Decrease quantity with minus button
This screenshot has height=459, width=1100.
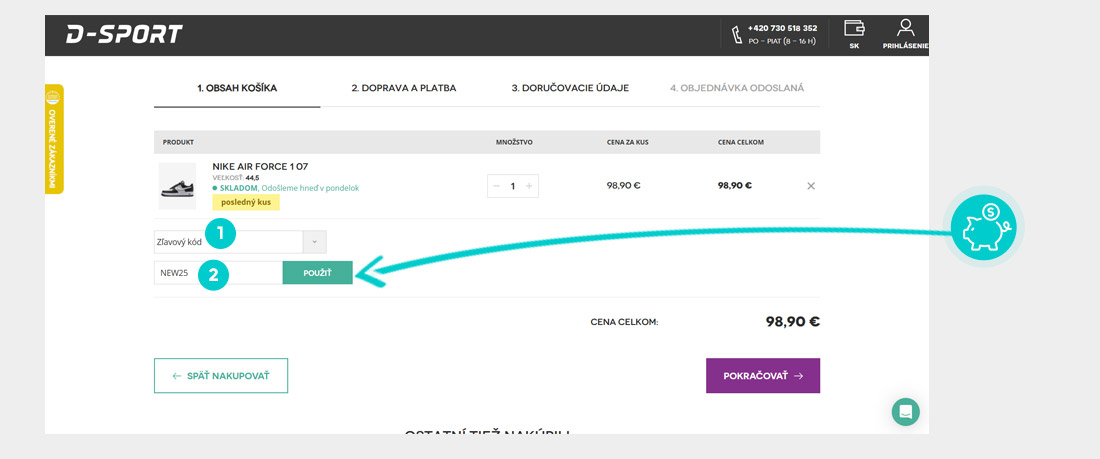[x=497, y=186]
